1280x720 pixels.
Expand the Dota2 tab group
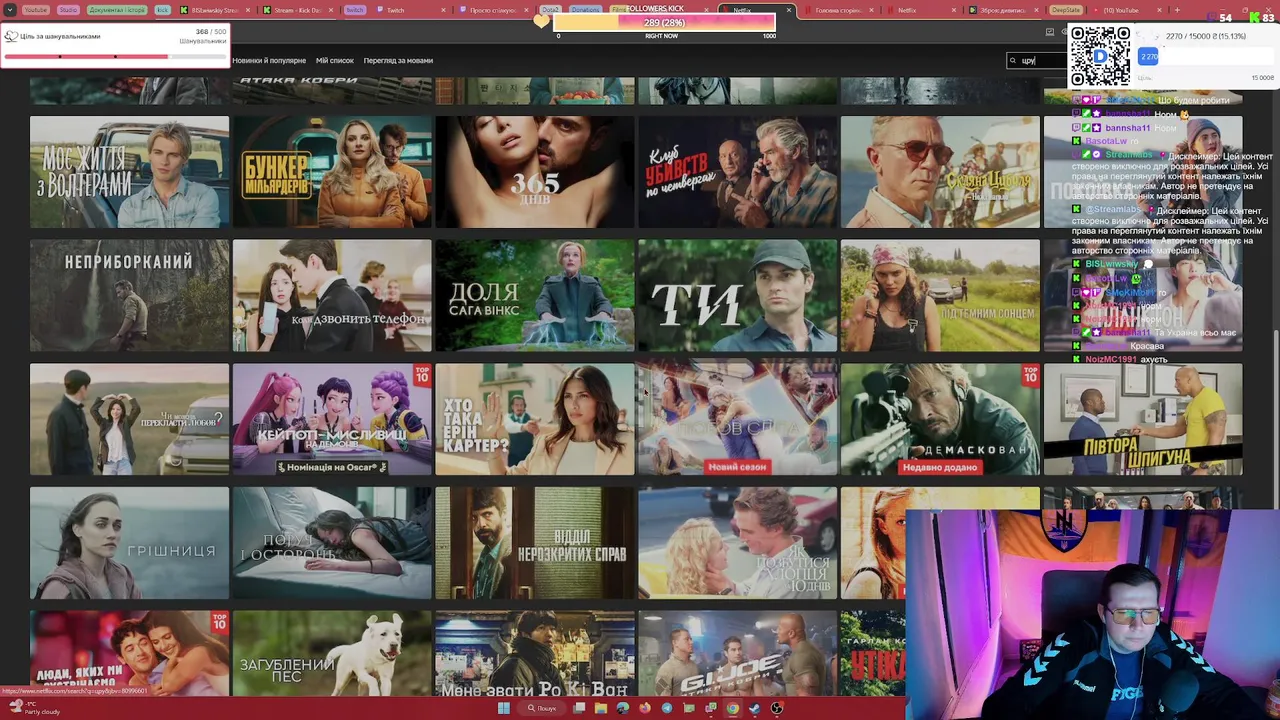pyautogui.click(x=550, y=10)
